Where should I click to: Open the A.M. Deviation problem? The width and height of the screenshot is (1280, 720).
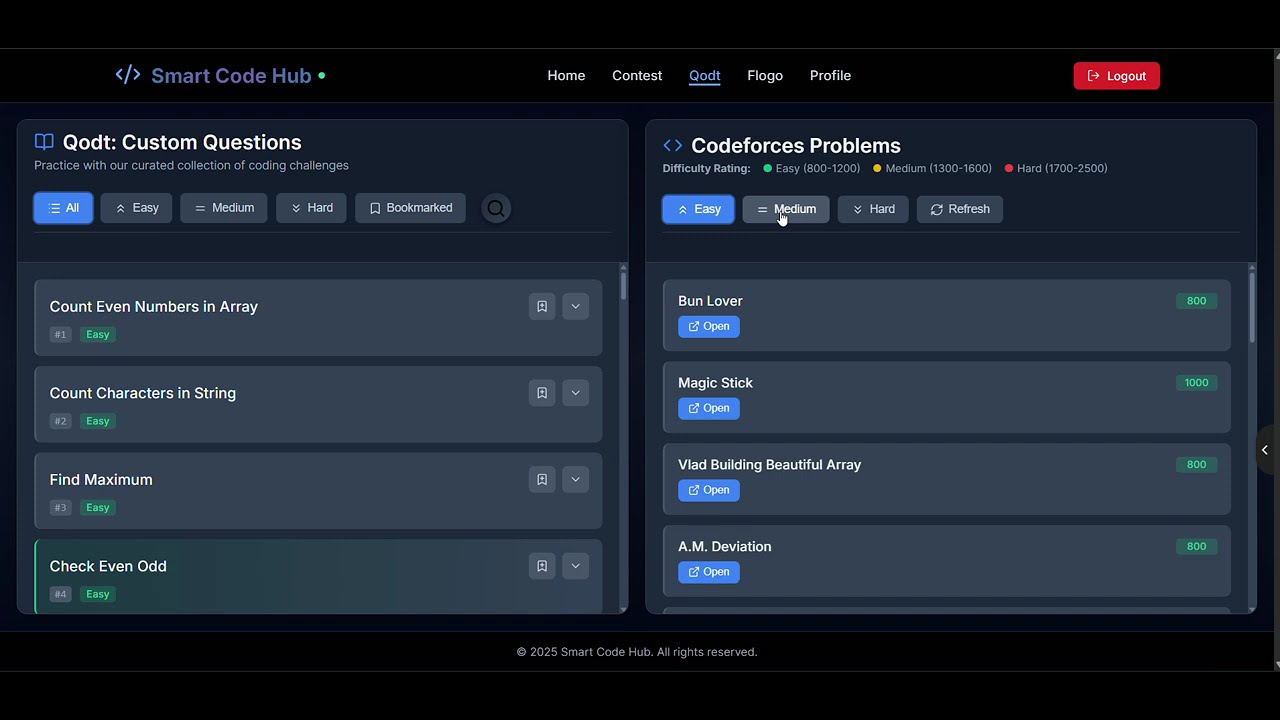[709, 572]
